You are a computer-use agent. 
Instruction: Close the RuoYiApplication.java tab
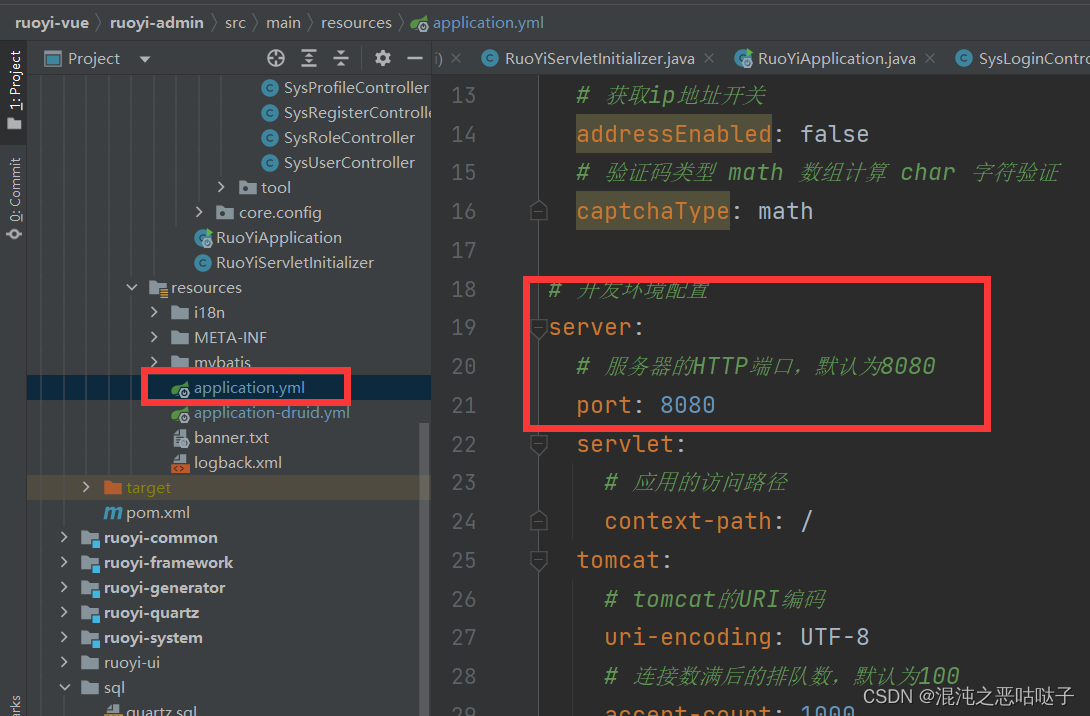pyautogui.click(x=930, y=58)
